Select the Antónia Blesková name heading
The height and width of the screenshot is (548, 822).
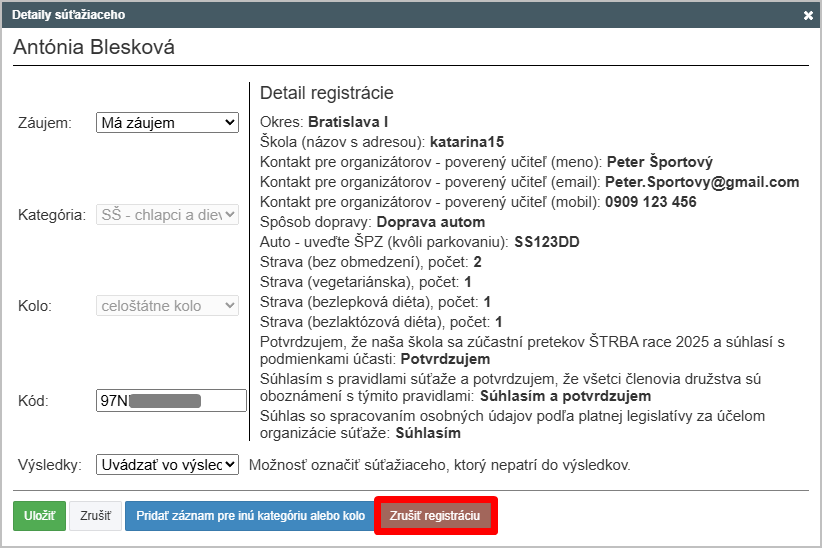[94, 47]
